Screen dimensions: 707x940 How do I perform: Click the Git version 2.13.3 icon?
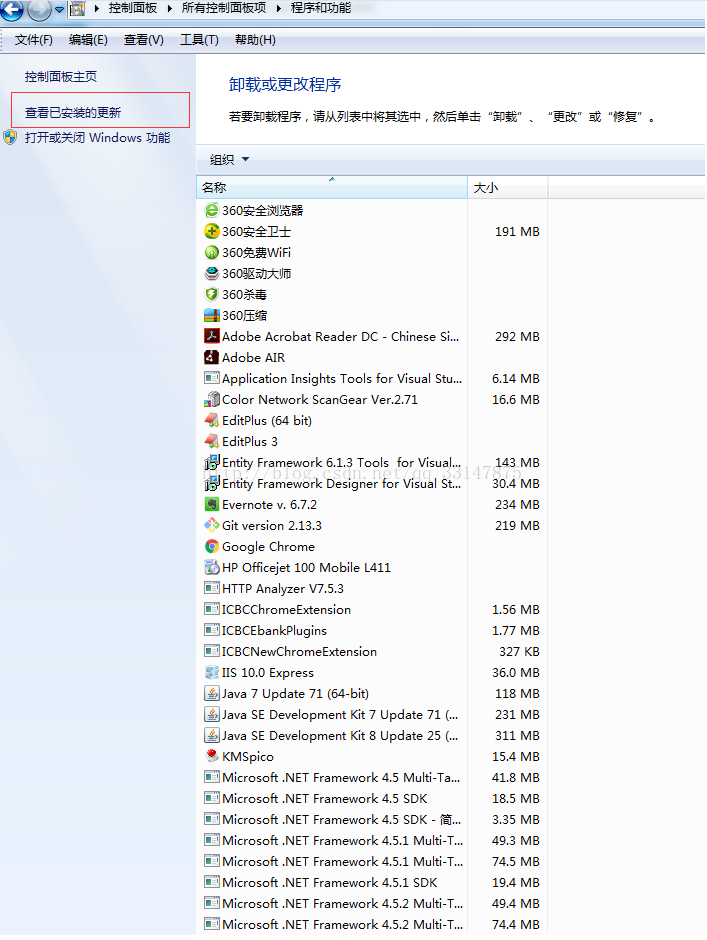click(212, 525)
